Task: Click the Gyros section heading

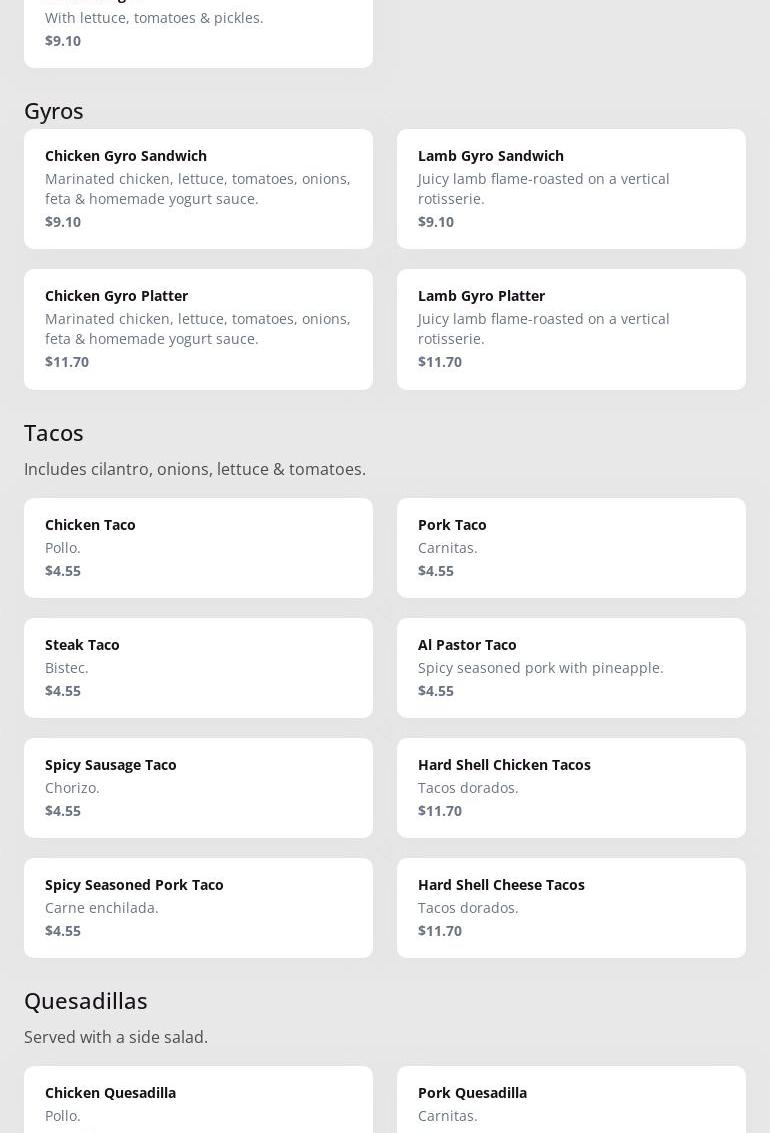Action: [54, 110]
